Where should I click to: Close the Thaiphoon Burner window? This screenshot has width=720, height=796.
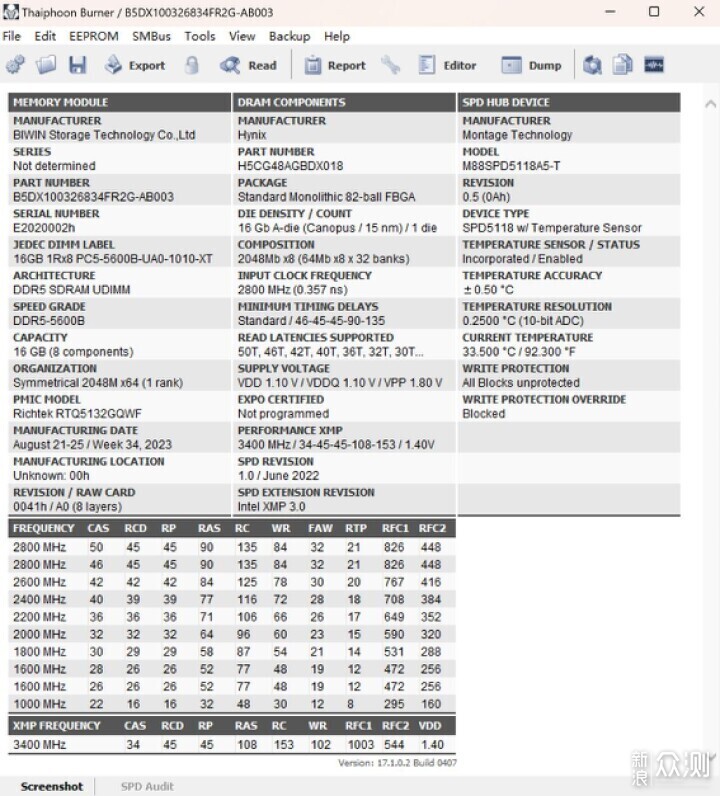699,12
